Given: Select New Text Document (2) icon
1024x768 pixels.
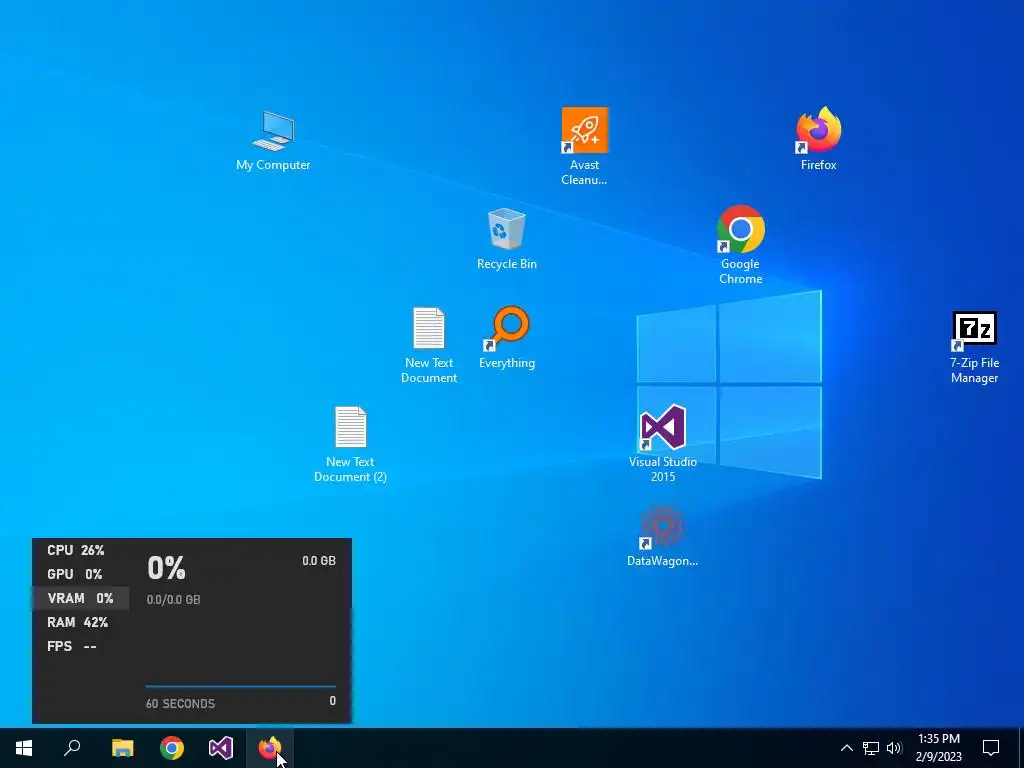Looking at the screenshot, I should pos(351,444).
